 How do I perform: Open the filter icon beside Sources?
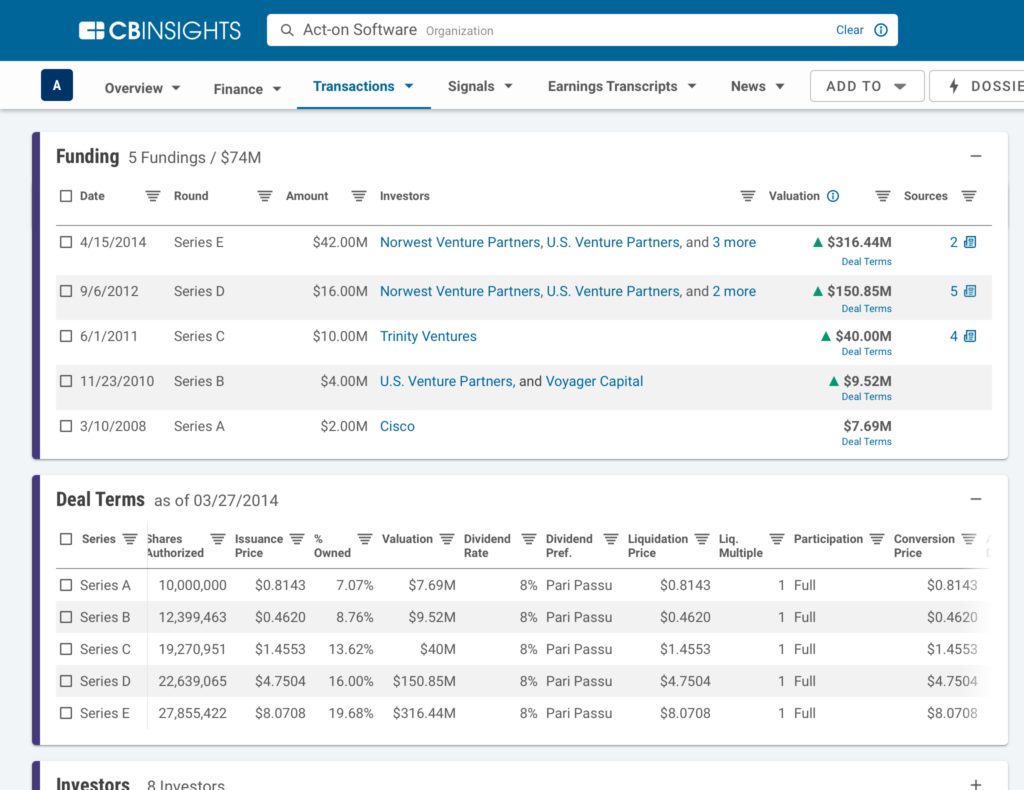pyautogui.click(x=968, y=196)
